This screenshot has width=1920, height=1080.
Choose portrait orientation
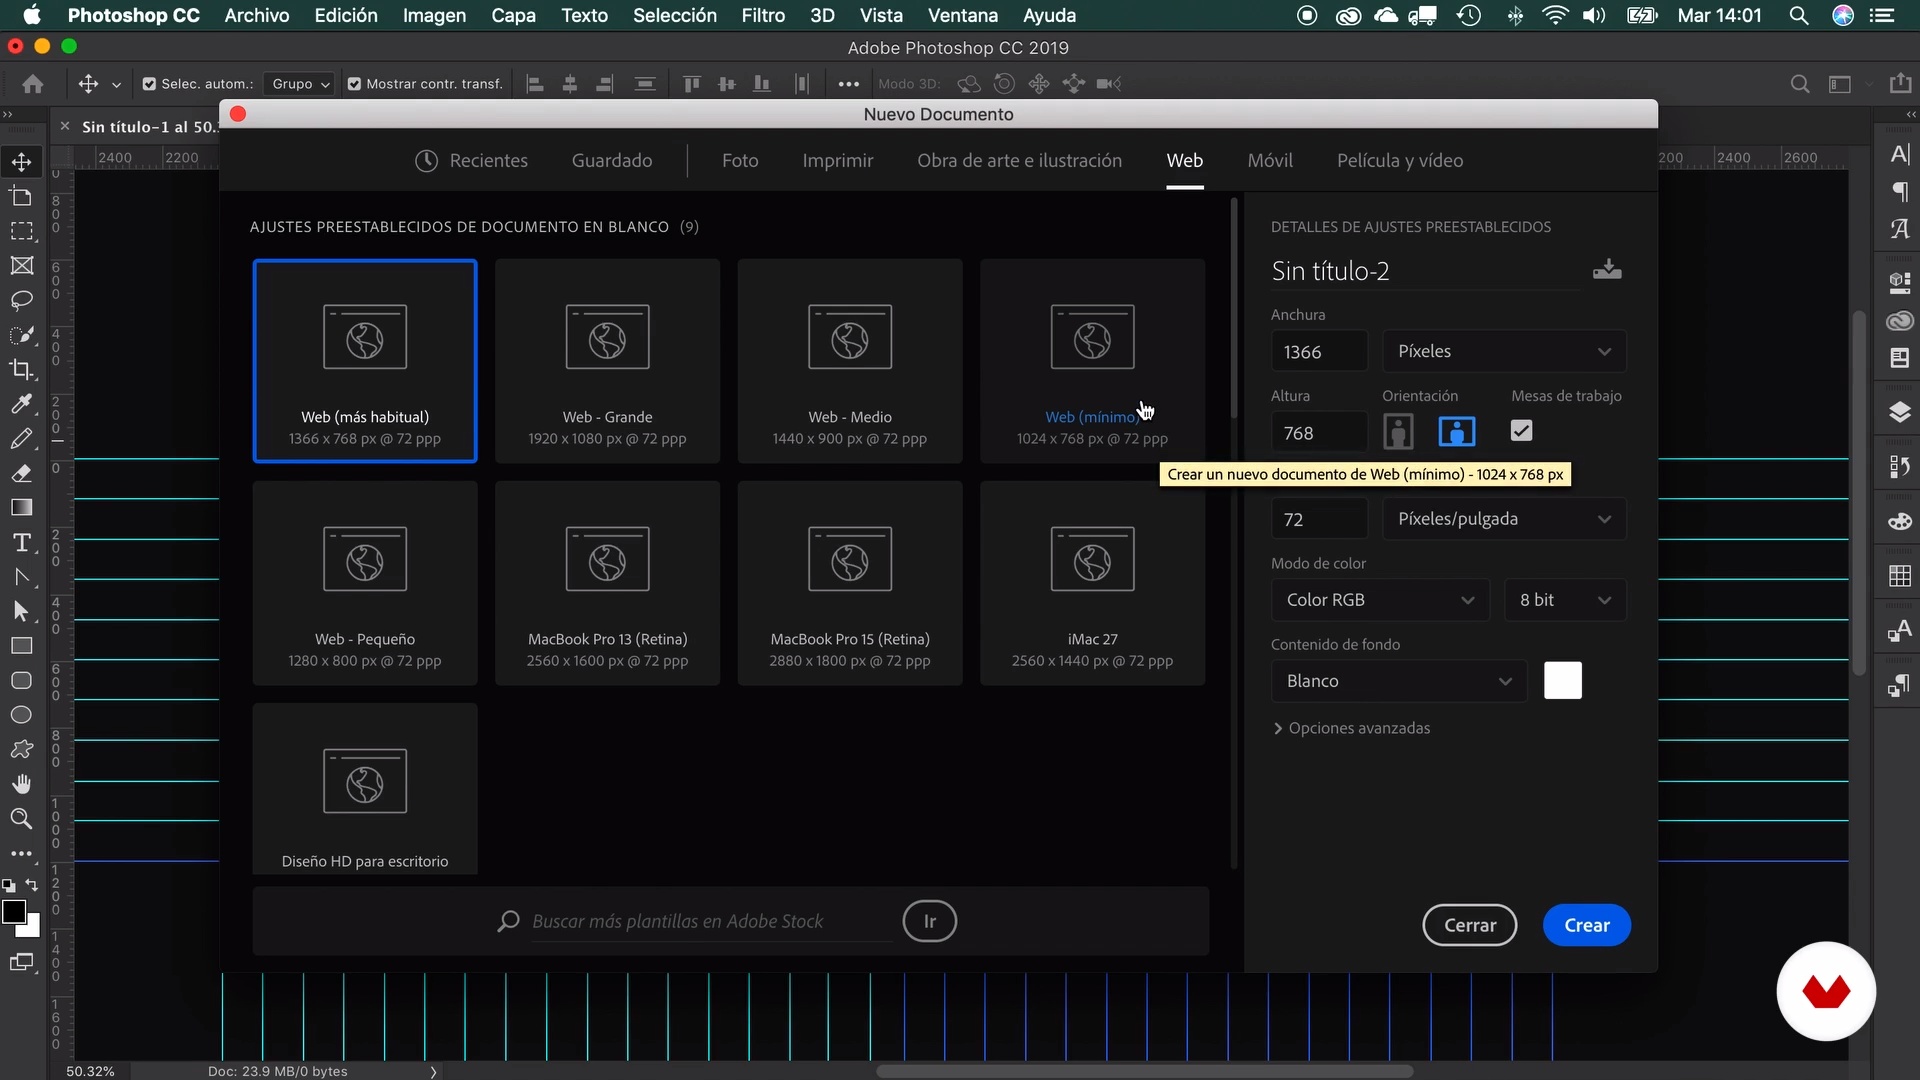click(1398, 432)
